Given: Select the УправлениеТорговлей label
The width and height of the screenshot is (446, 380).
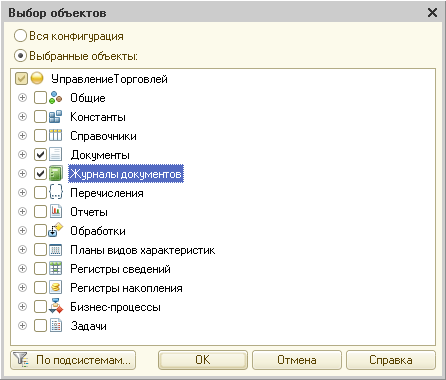Looking at the screenshot, I should pyautogui.click(x=109, y=79).
